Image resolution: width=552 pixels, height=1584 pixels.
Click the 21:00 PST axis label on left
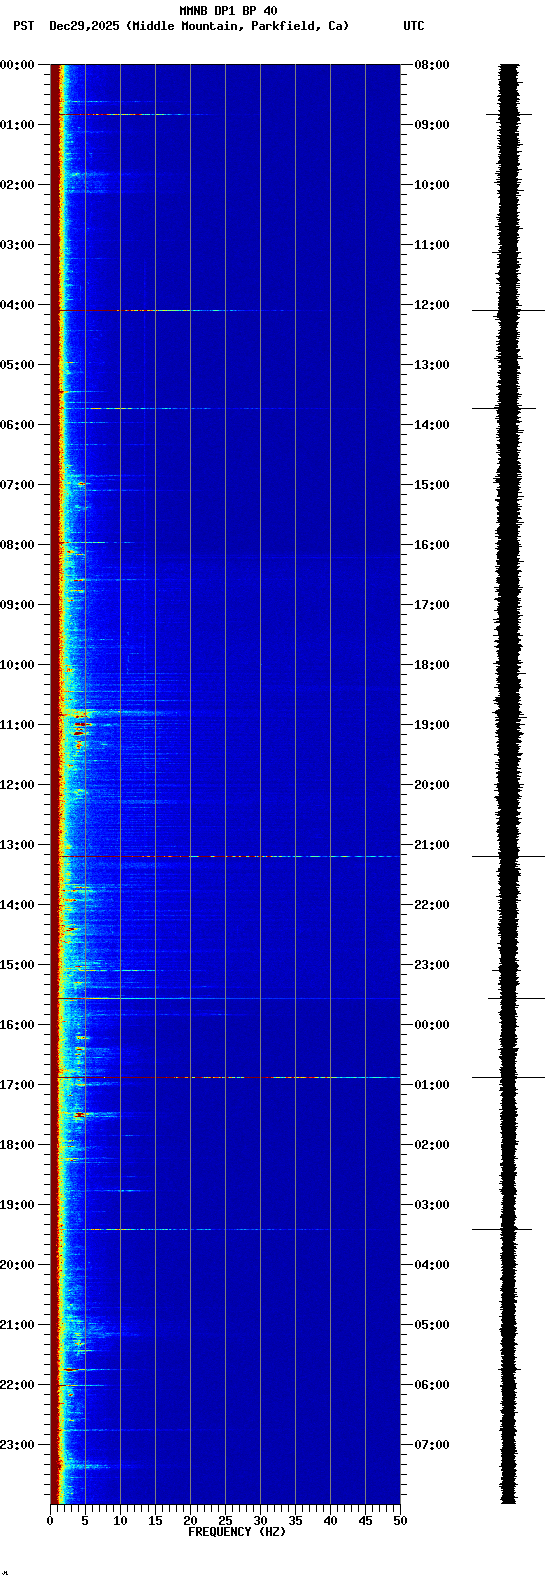pos(17,1325)
